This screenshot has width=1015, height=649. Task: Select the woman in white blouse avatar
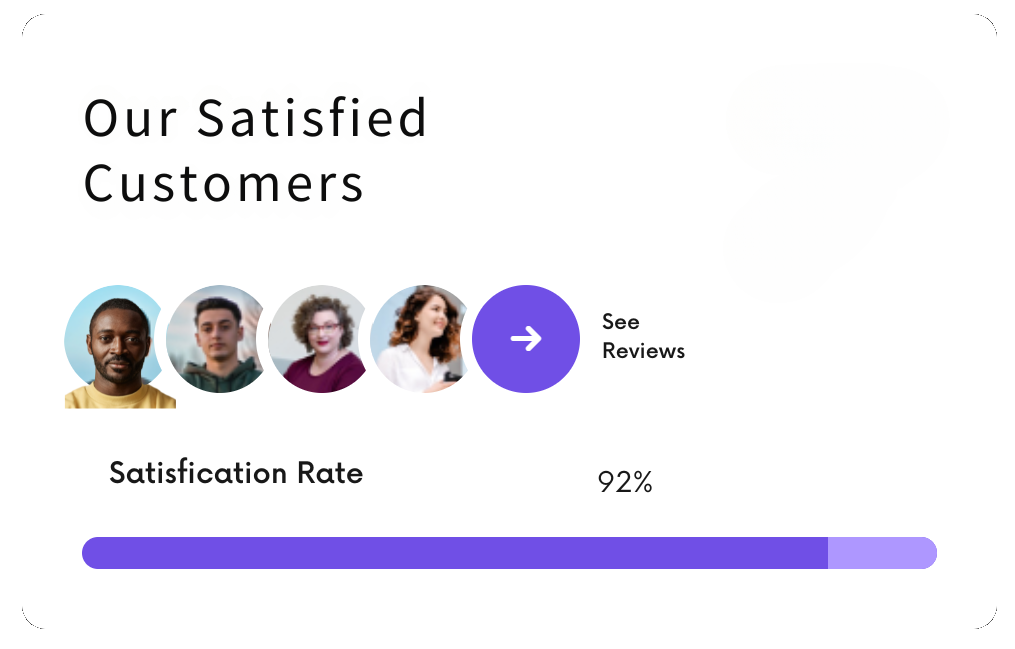(421, 338)
